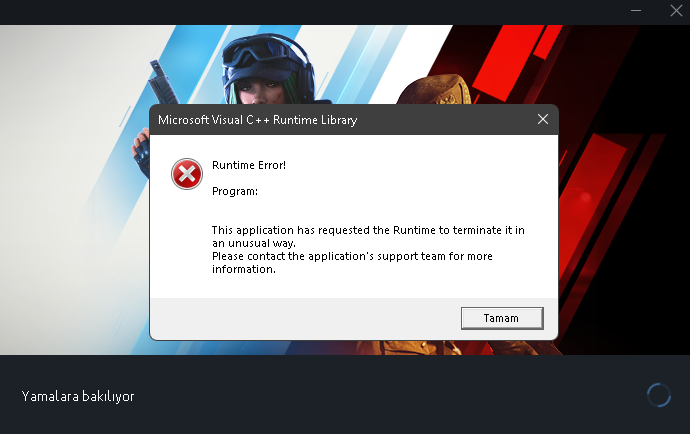Image resolution: width=690 pixels, height=443 pixels.
Task: Click the 'Runtime Error!' message text
Action: pyautogui.click(x=249, y=165)
